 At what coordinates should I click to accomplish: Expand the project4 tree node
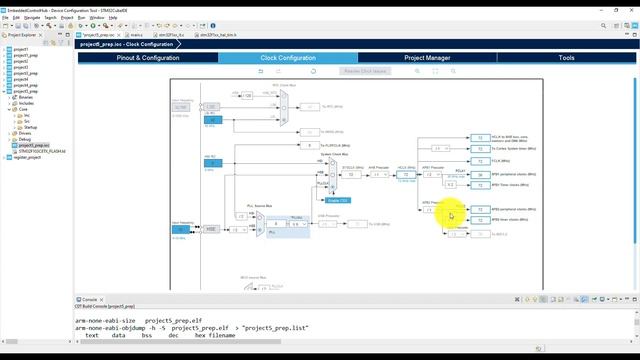[x=4, y=79]
